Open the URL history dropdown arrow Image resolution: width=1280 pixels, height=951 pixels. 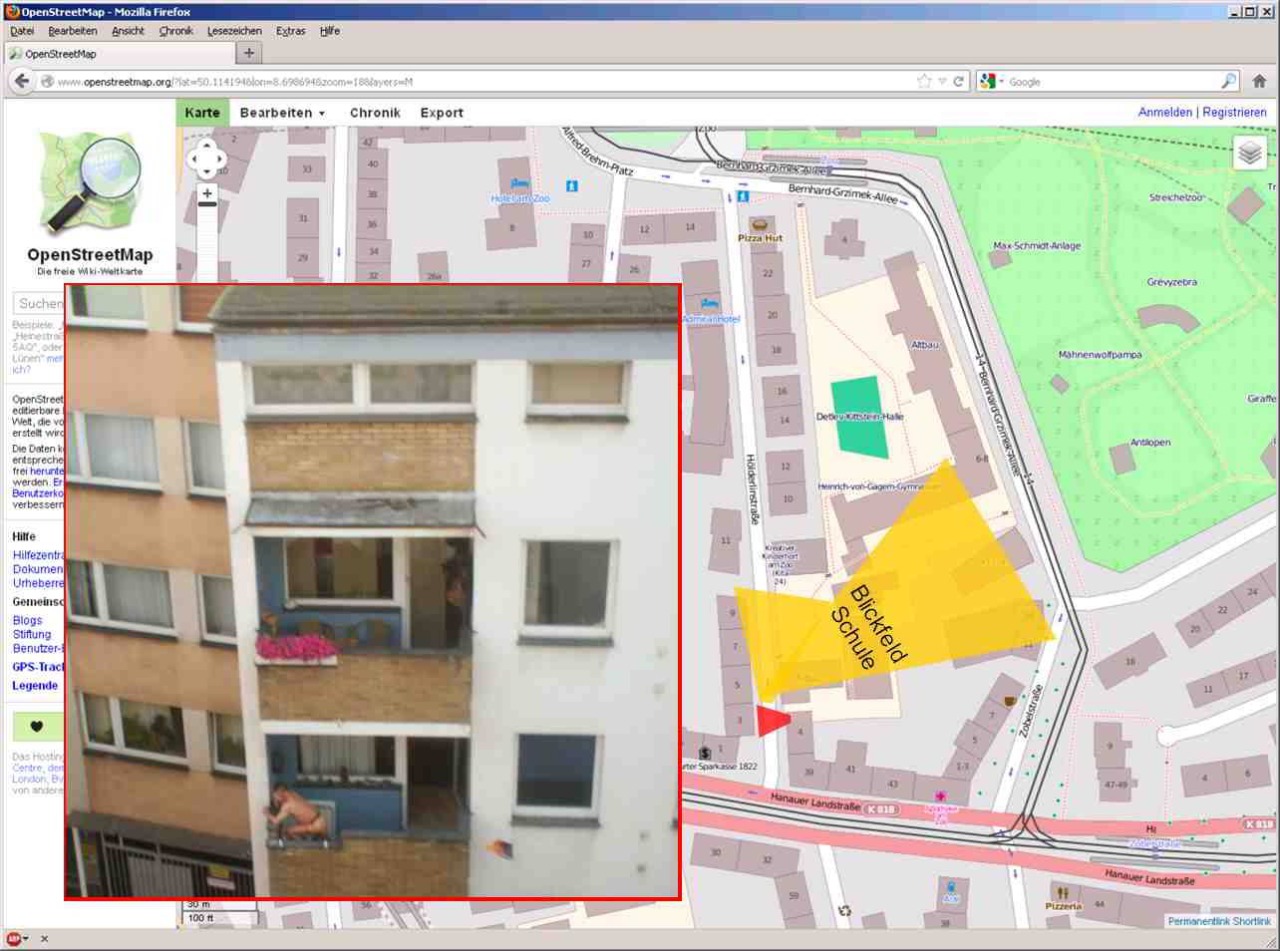pos(942,82)
